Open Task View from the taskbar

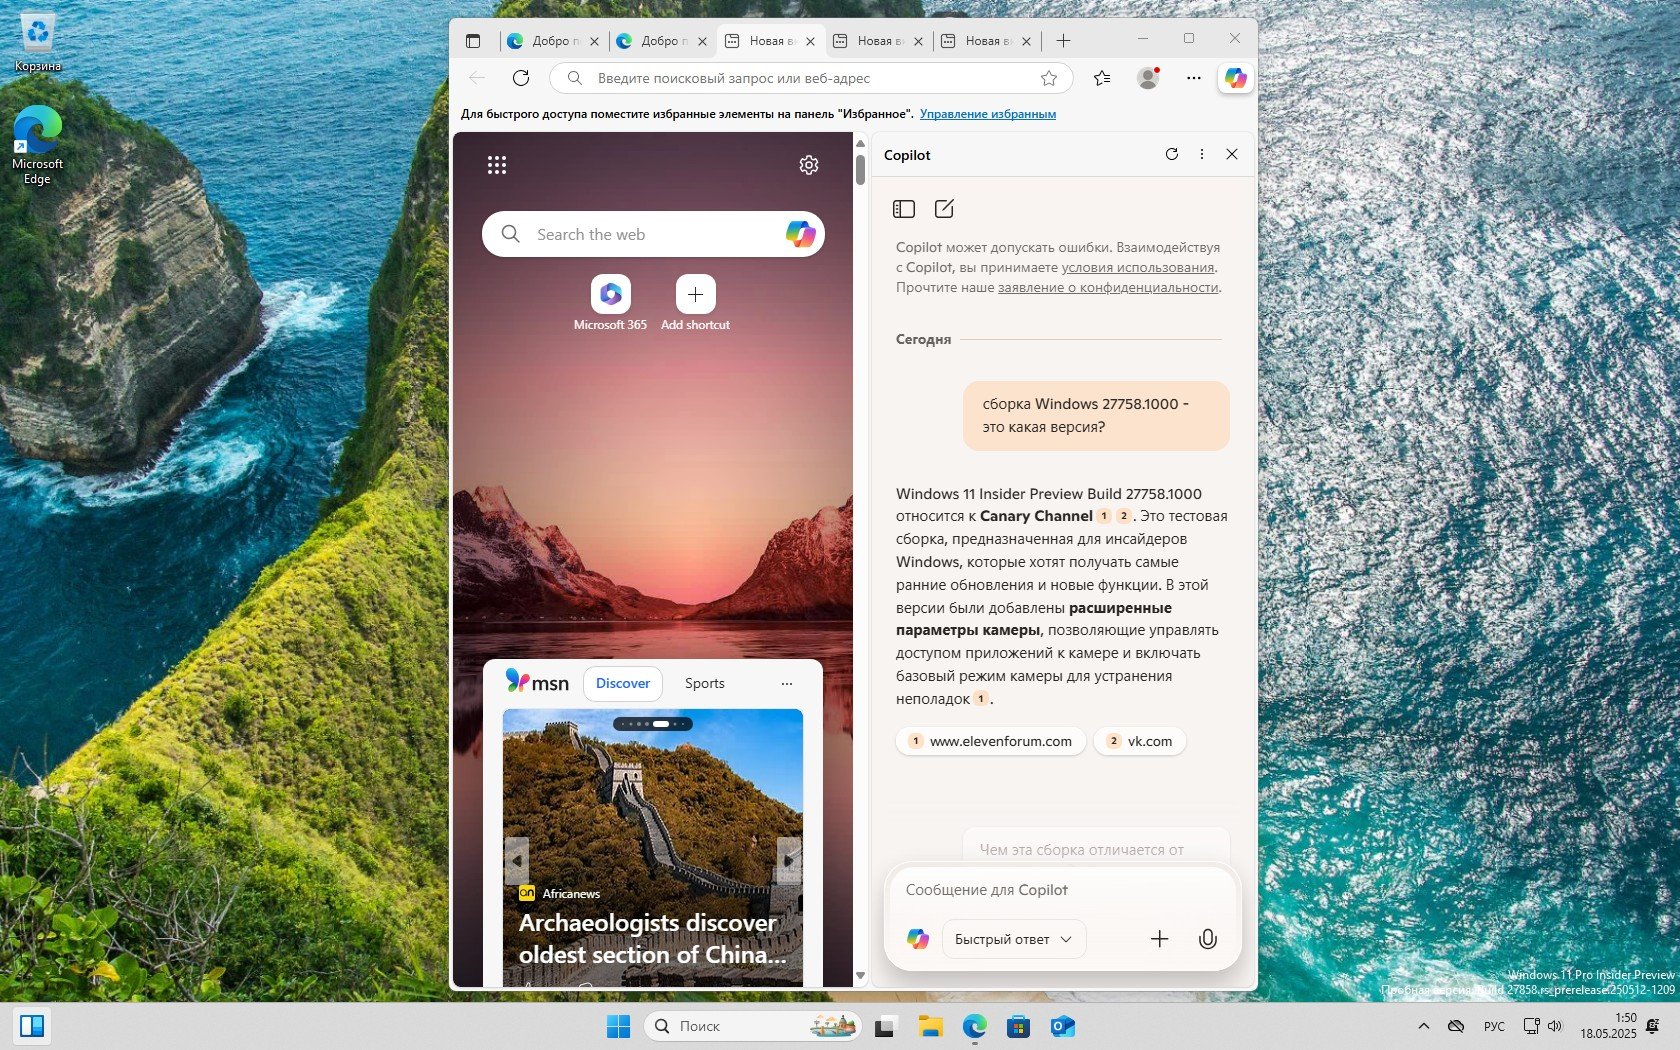coord(885,1026)
